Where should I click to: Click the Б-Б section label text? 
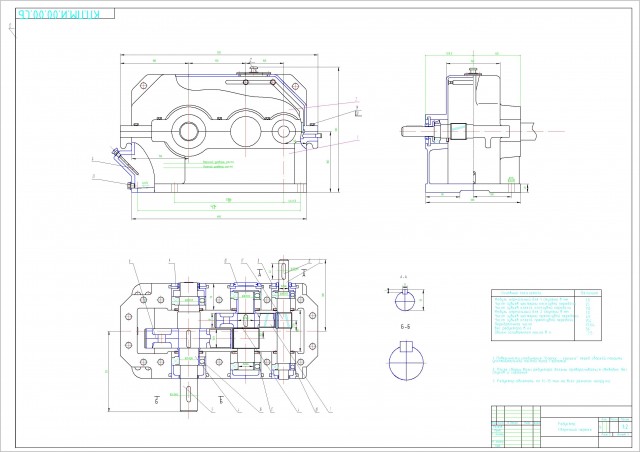[x=406, y=327]
